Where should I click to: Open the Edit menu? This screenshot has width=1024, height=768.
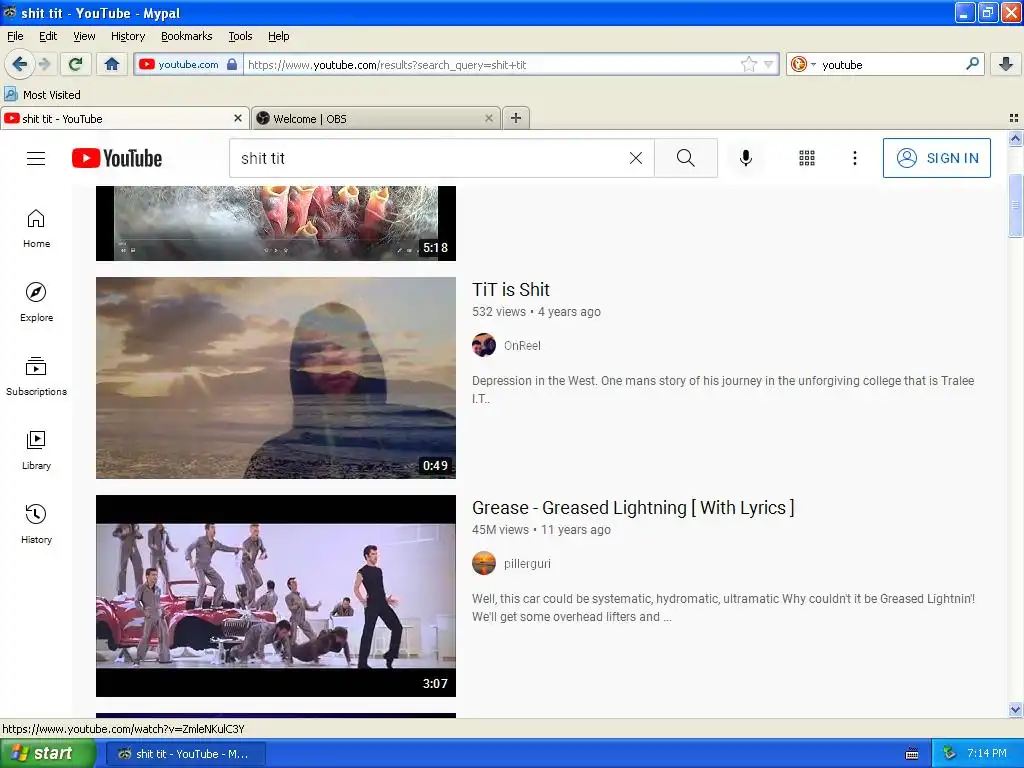[48, 36]
